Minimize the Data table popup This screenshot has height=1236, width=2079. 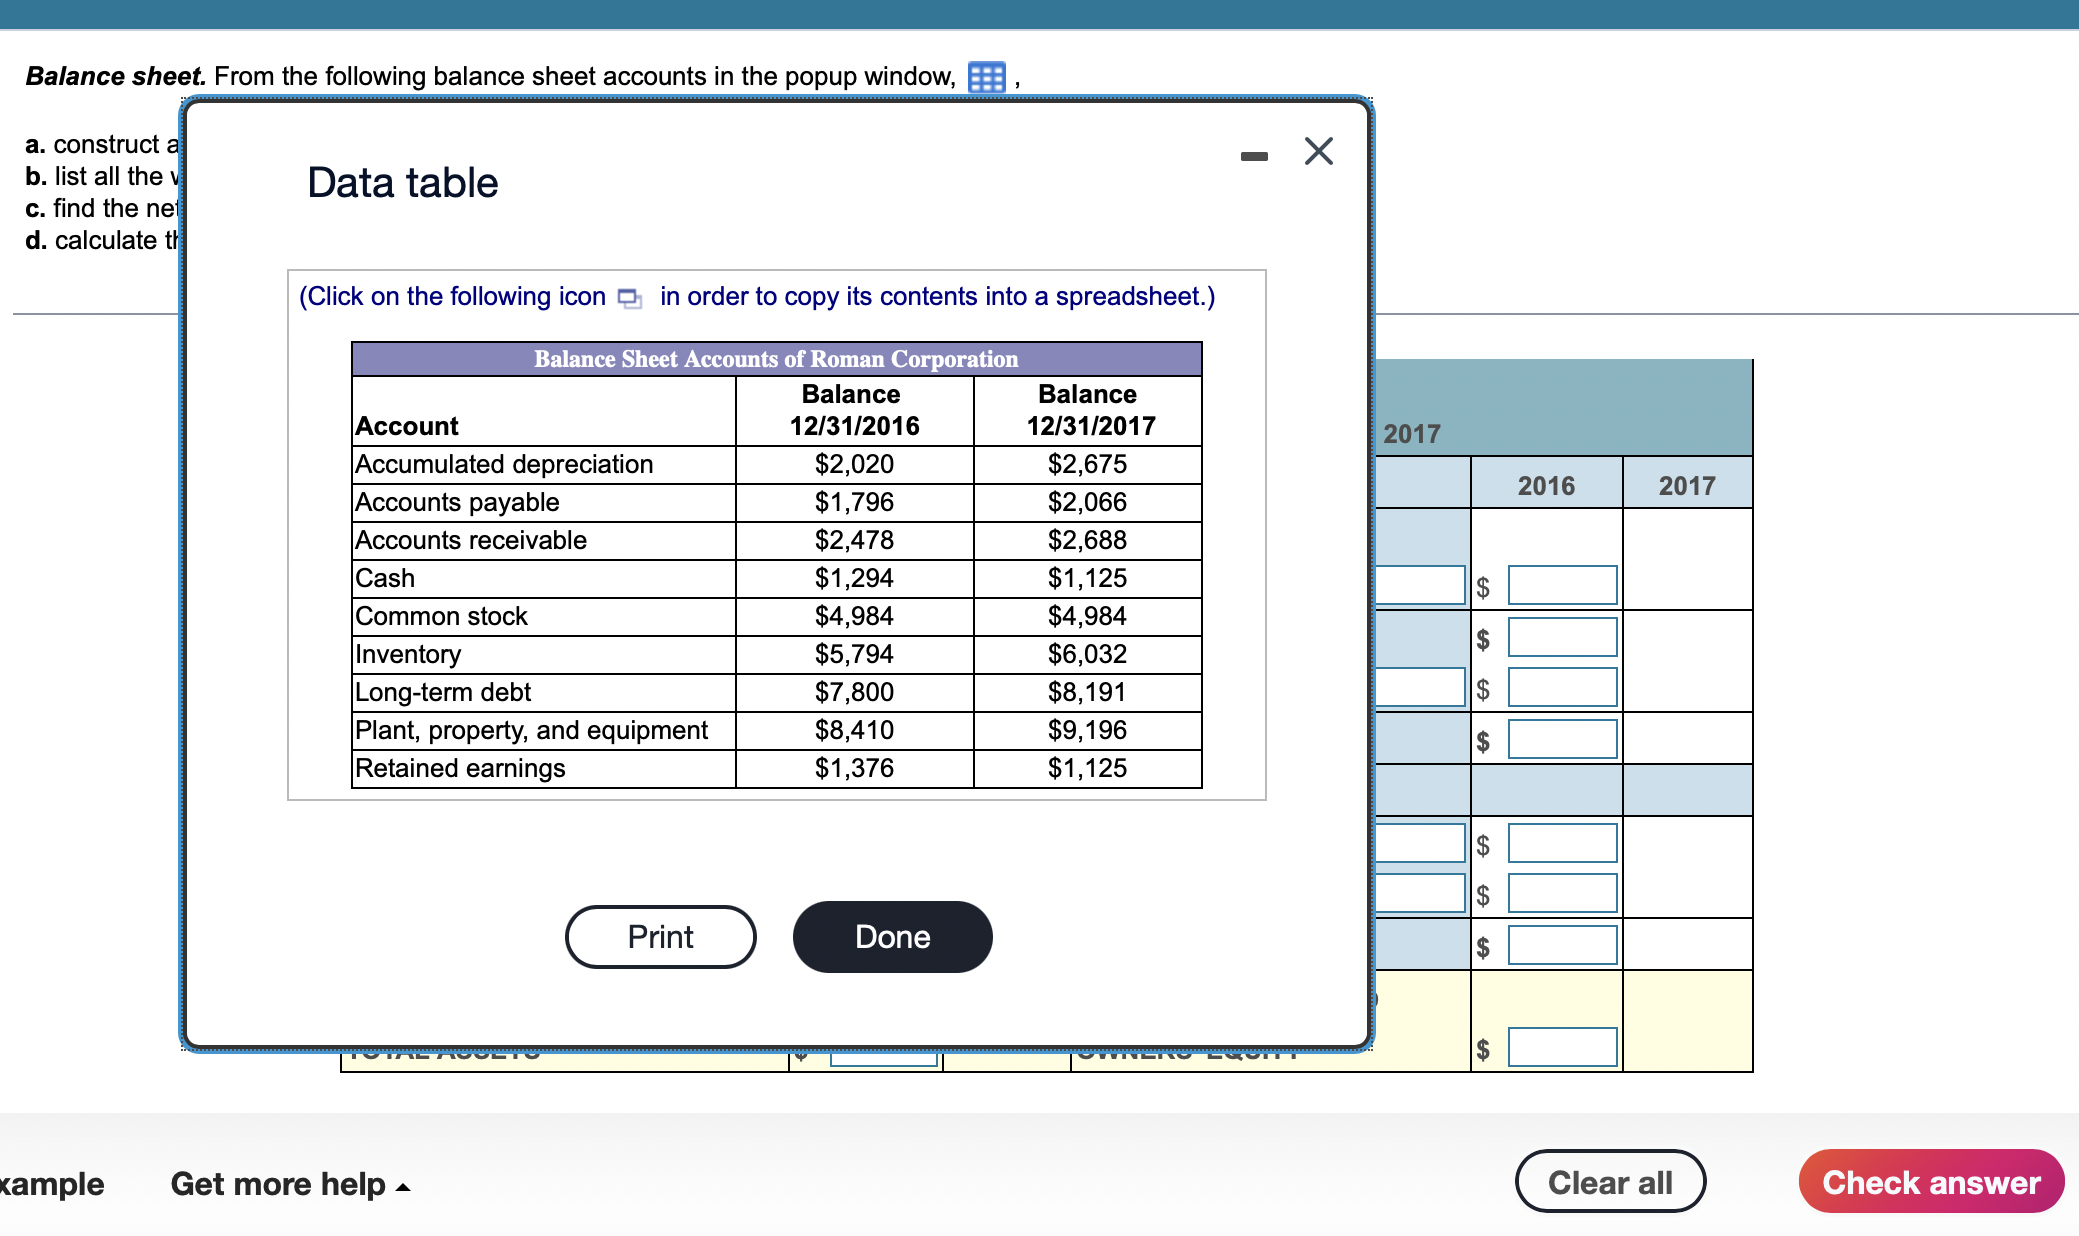point(1254,156)
